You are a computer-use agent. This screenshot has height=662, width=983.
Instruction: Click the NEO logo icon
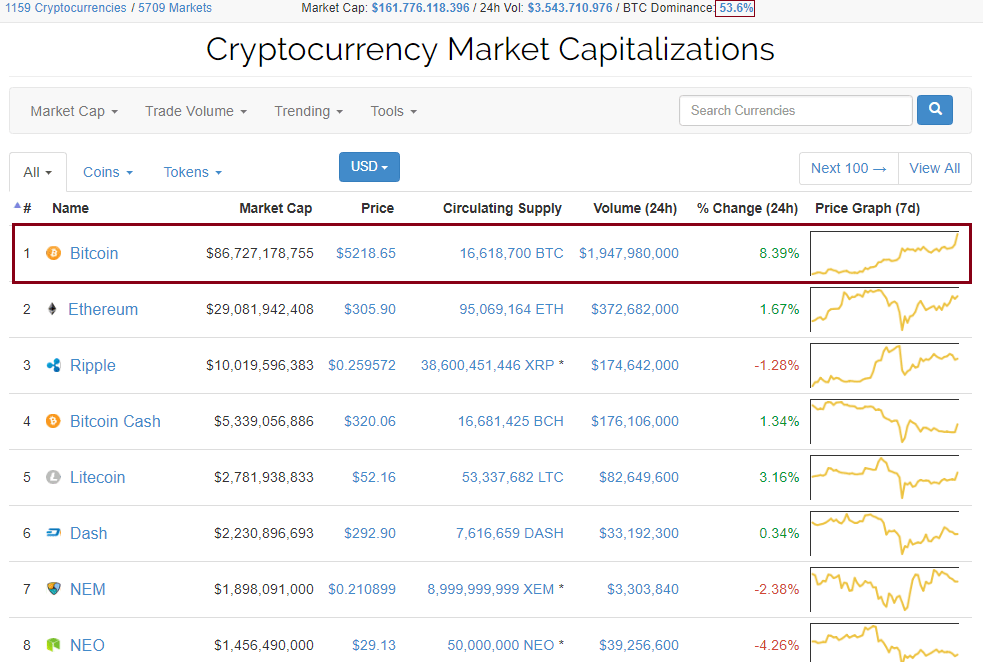[x=54, y=645]
